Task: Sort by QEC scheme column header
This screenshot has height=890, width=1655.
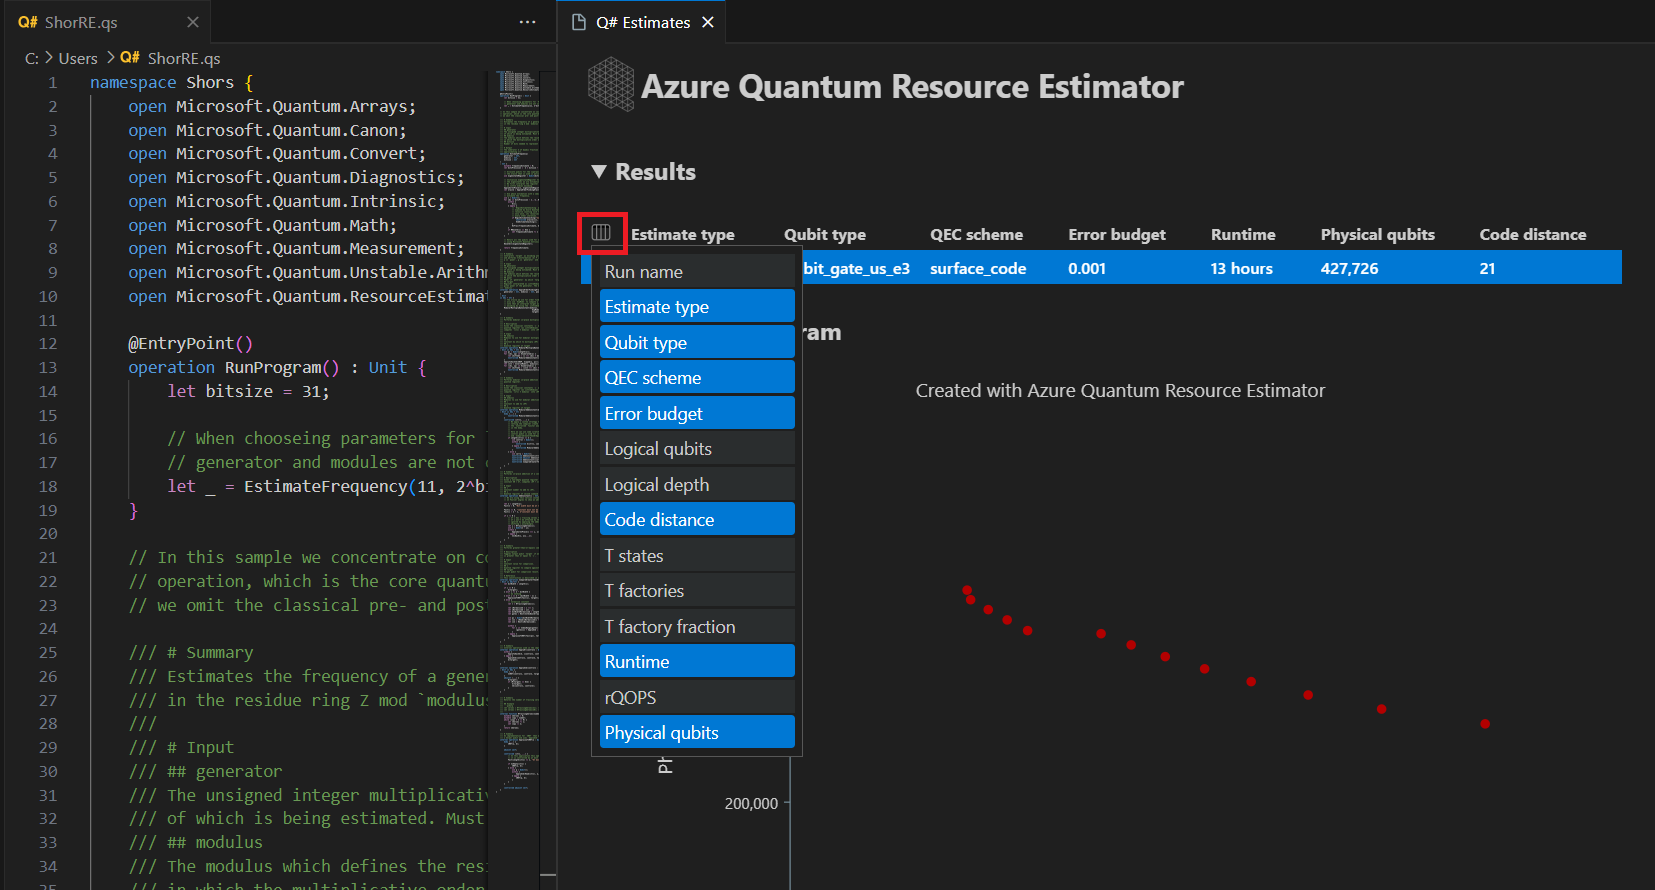Action: (x=976, y=234)
